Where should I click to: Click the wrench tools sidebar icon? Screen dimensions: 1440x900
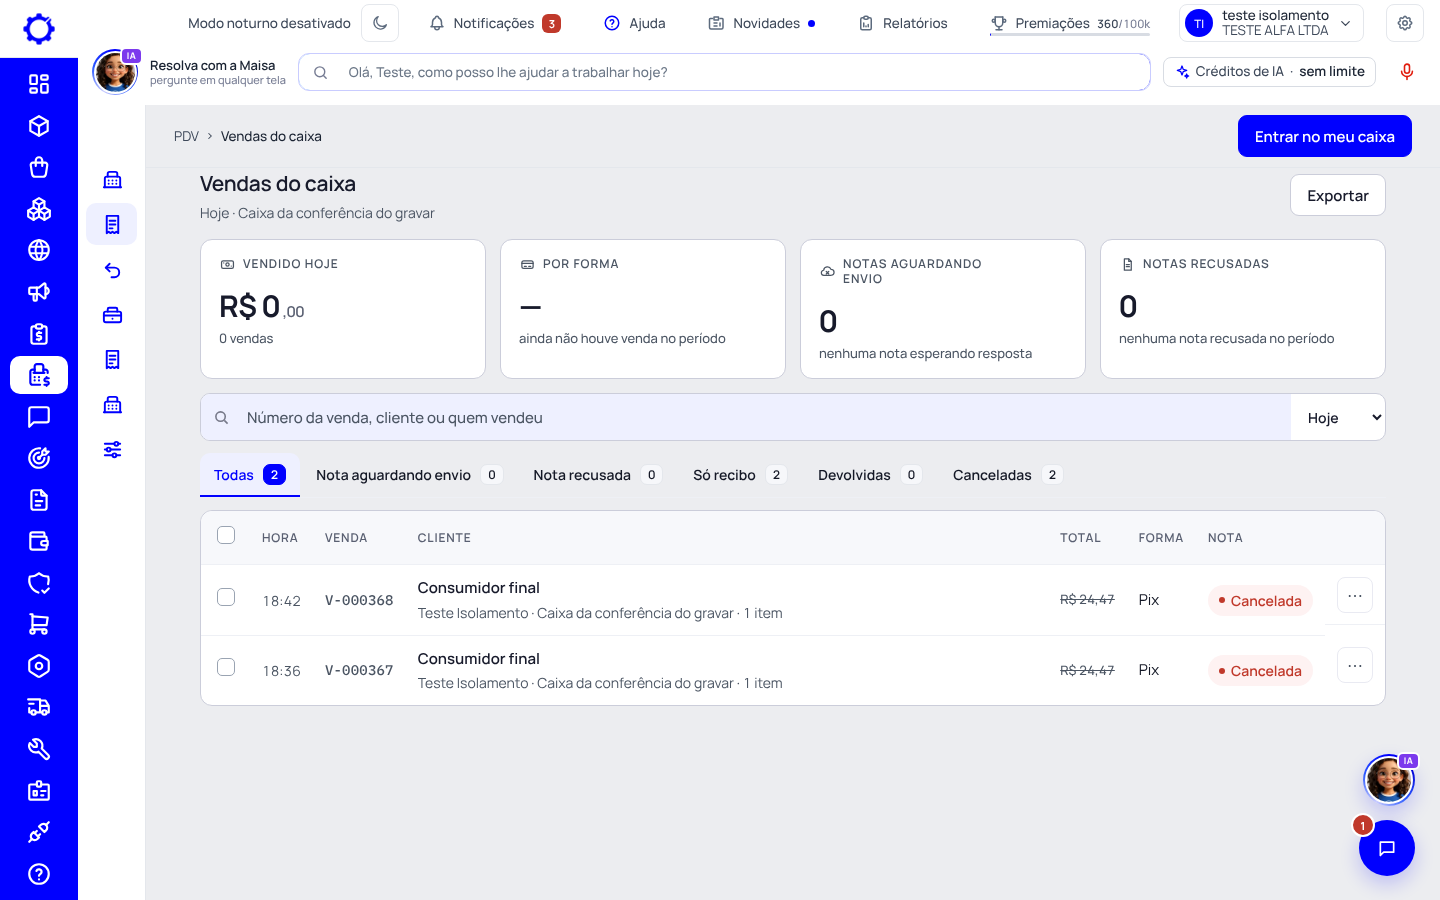(39, 749)
